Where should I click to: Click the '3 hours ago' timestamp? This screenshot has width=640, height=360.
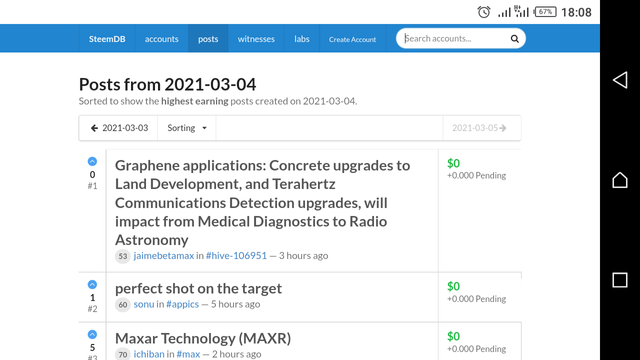(x=303, y=256)
